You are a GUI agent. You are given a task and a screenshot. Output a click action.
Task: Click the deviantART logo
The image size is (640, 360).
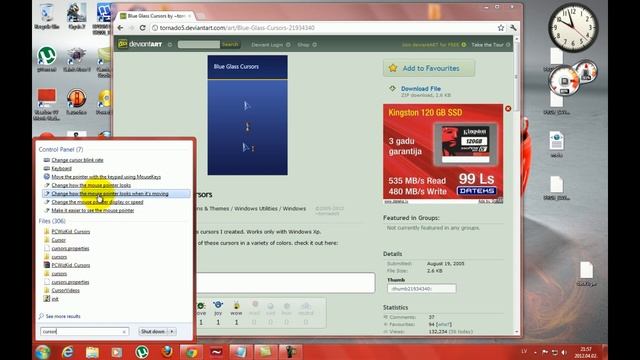140,44
